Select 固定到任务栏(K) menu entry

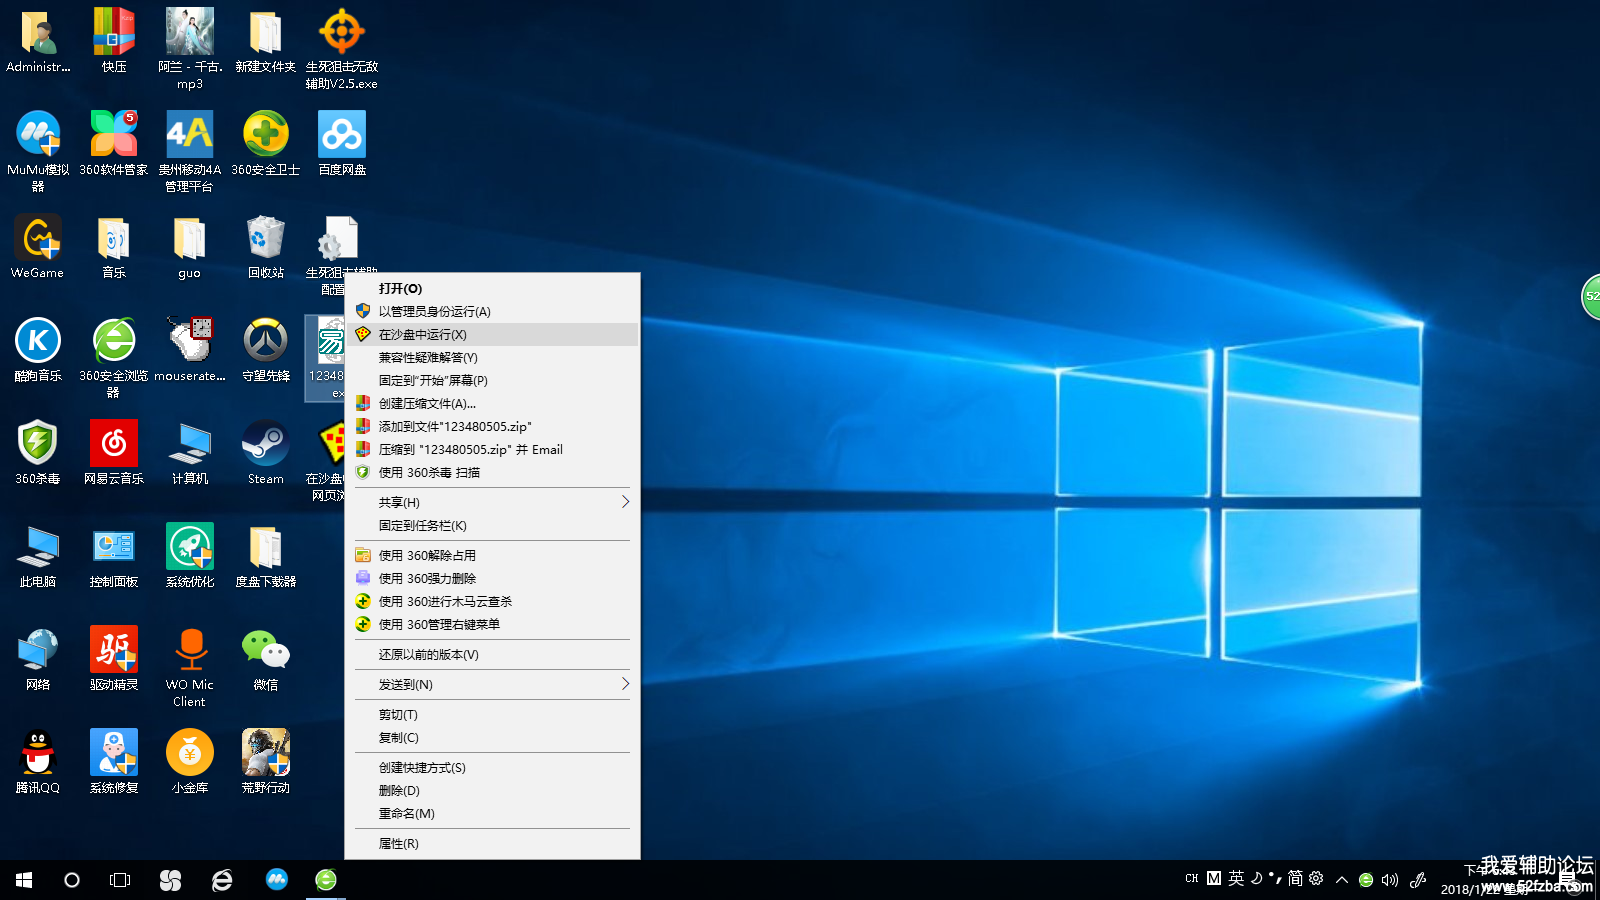click(x=492, y=526)
